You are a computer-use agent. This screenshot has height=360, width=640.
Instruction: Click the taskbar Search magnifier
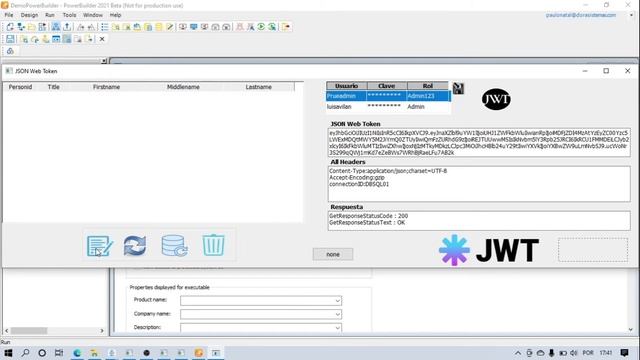pyautogui.click(x=25, y=353)
